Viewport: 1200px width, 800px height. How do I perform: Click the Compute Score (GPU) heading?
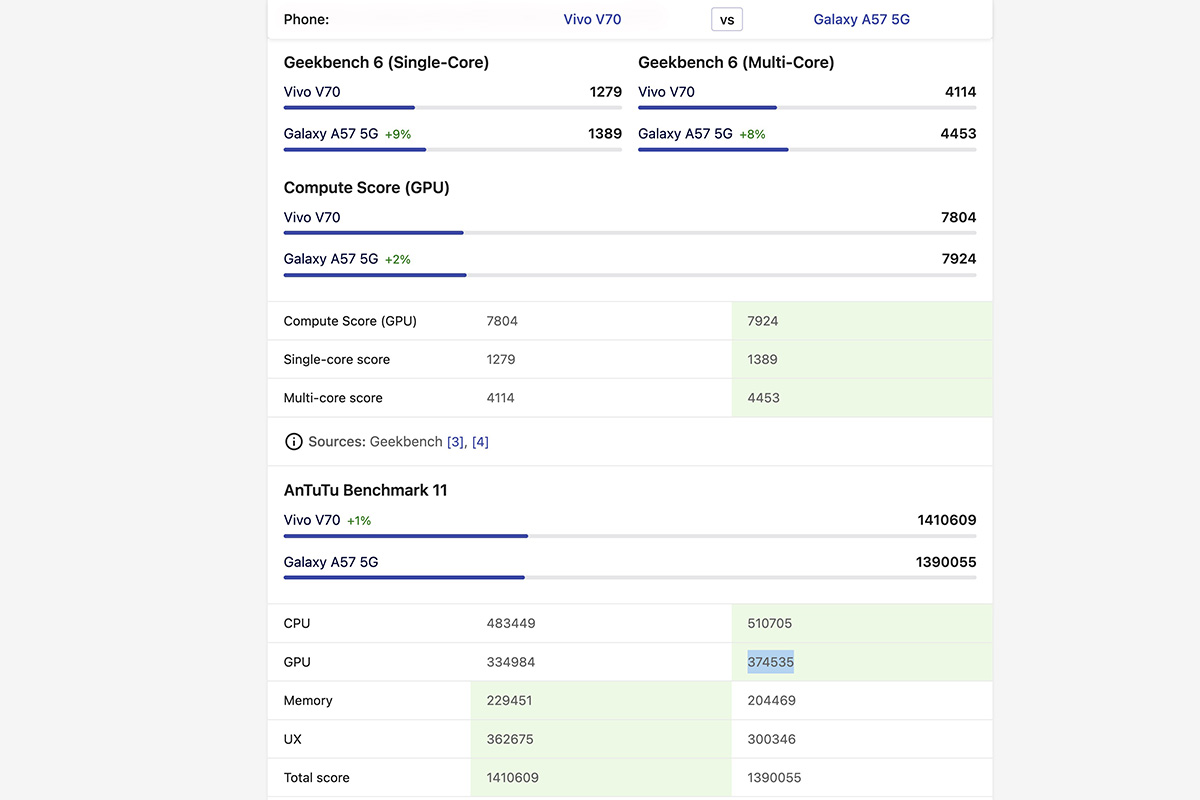point(366,187)
